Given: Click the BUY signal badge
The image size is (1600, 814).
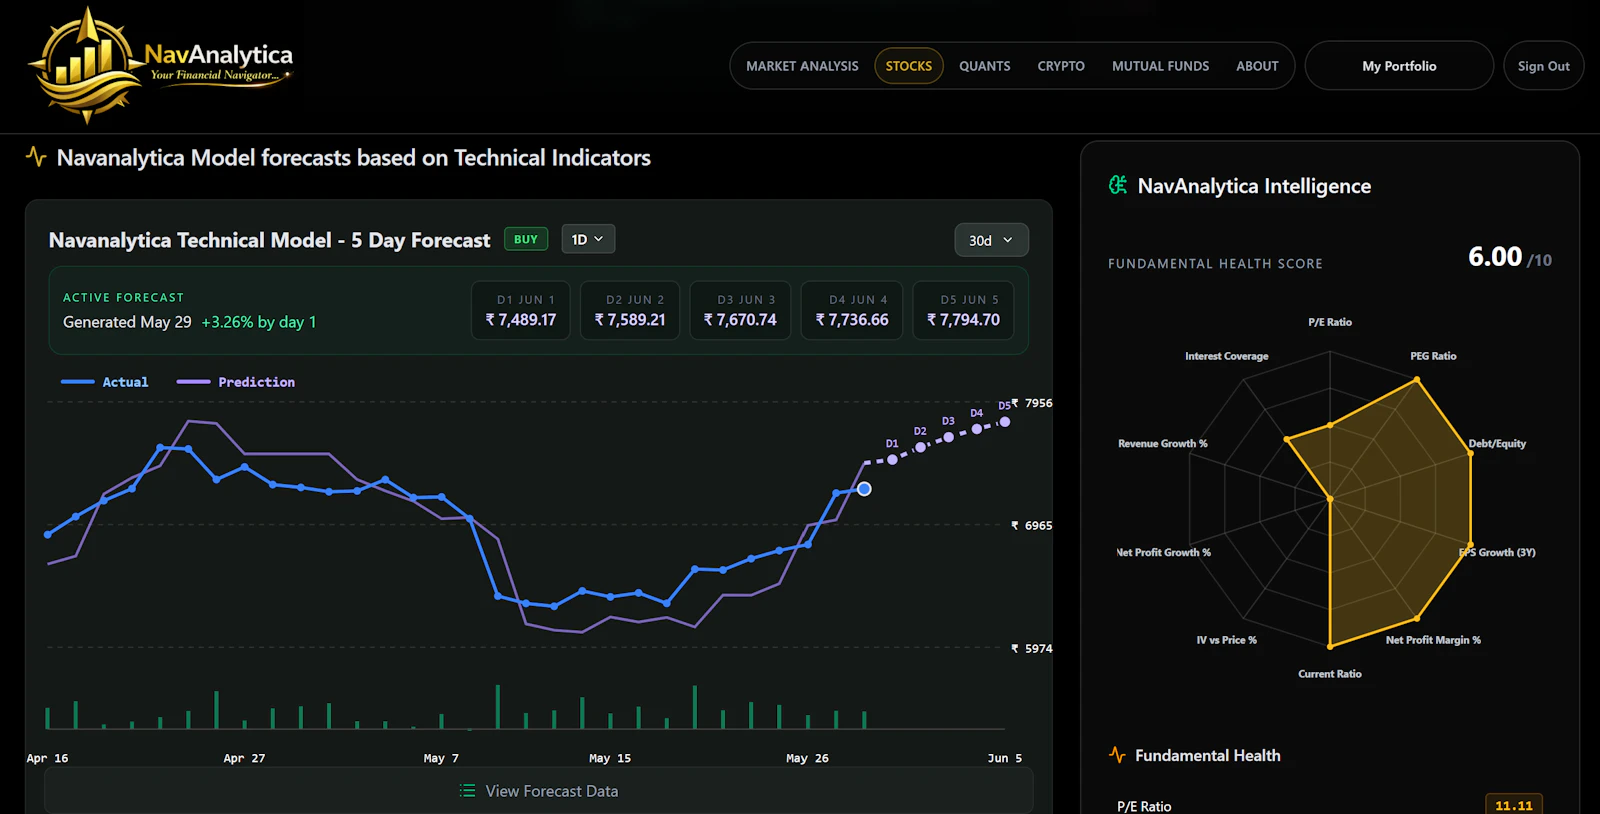Looking at the screenshot, I should (526, 239).
